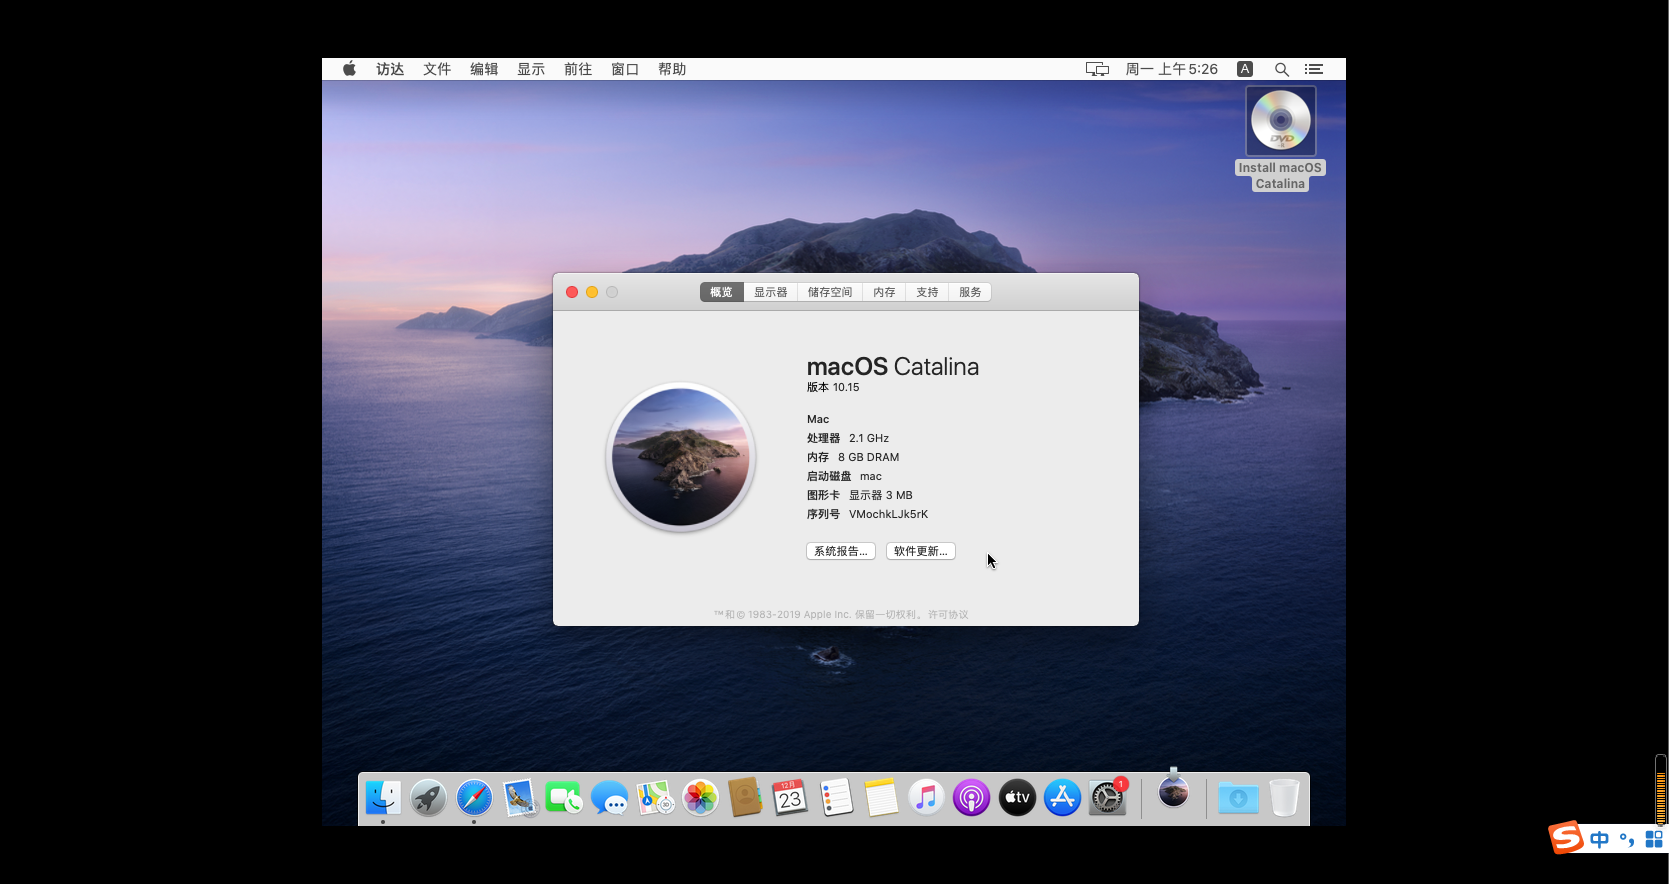This screenshot has width=1669, height=884.
Task: Open the Apple menu
Action: [349, 69]
